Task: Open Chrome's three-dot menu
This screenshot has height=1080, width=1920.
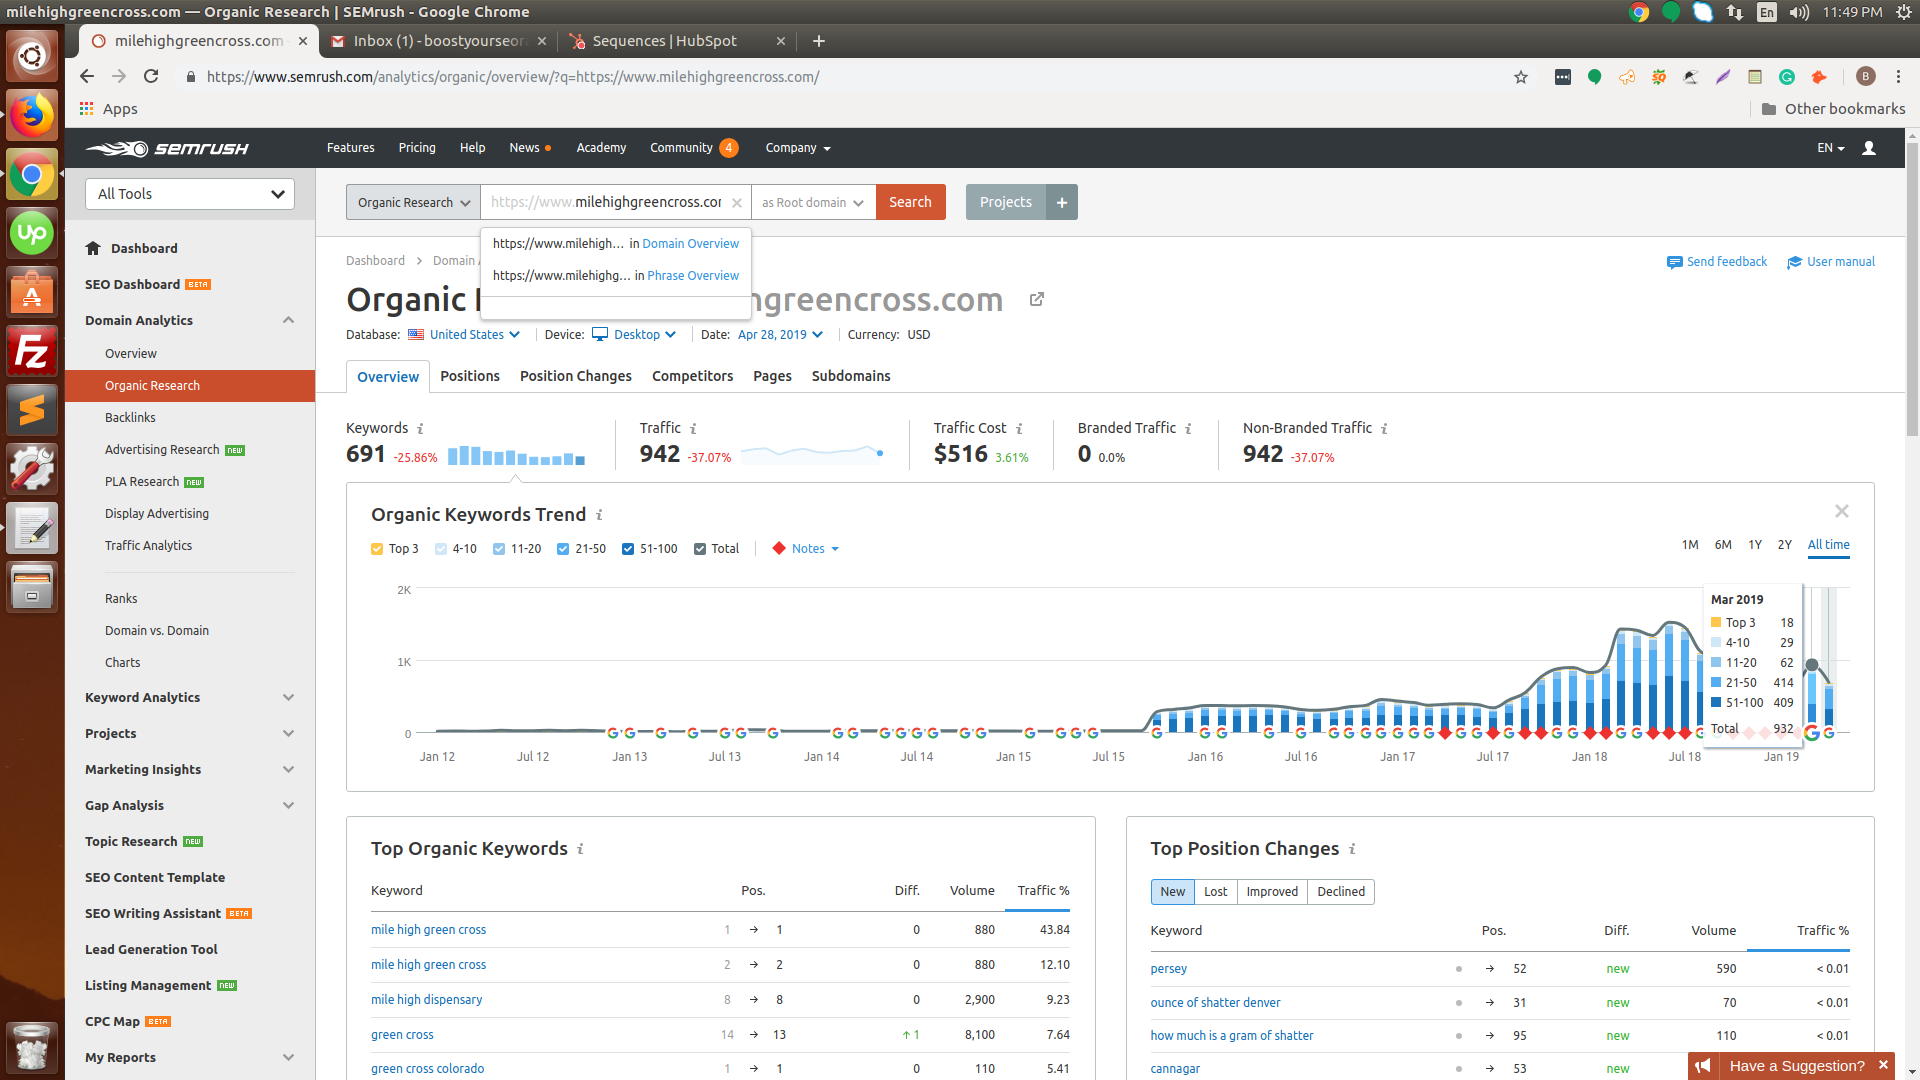Action: [1898, 77]
